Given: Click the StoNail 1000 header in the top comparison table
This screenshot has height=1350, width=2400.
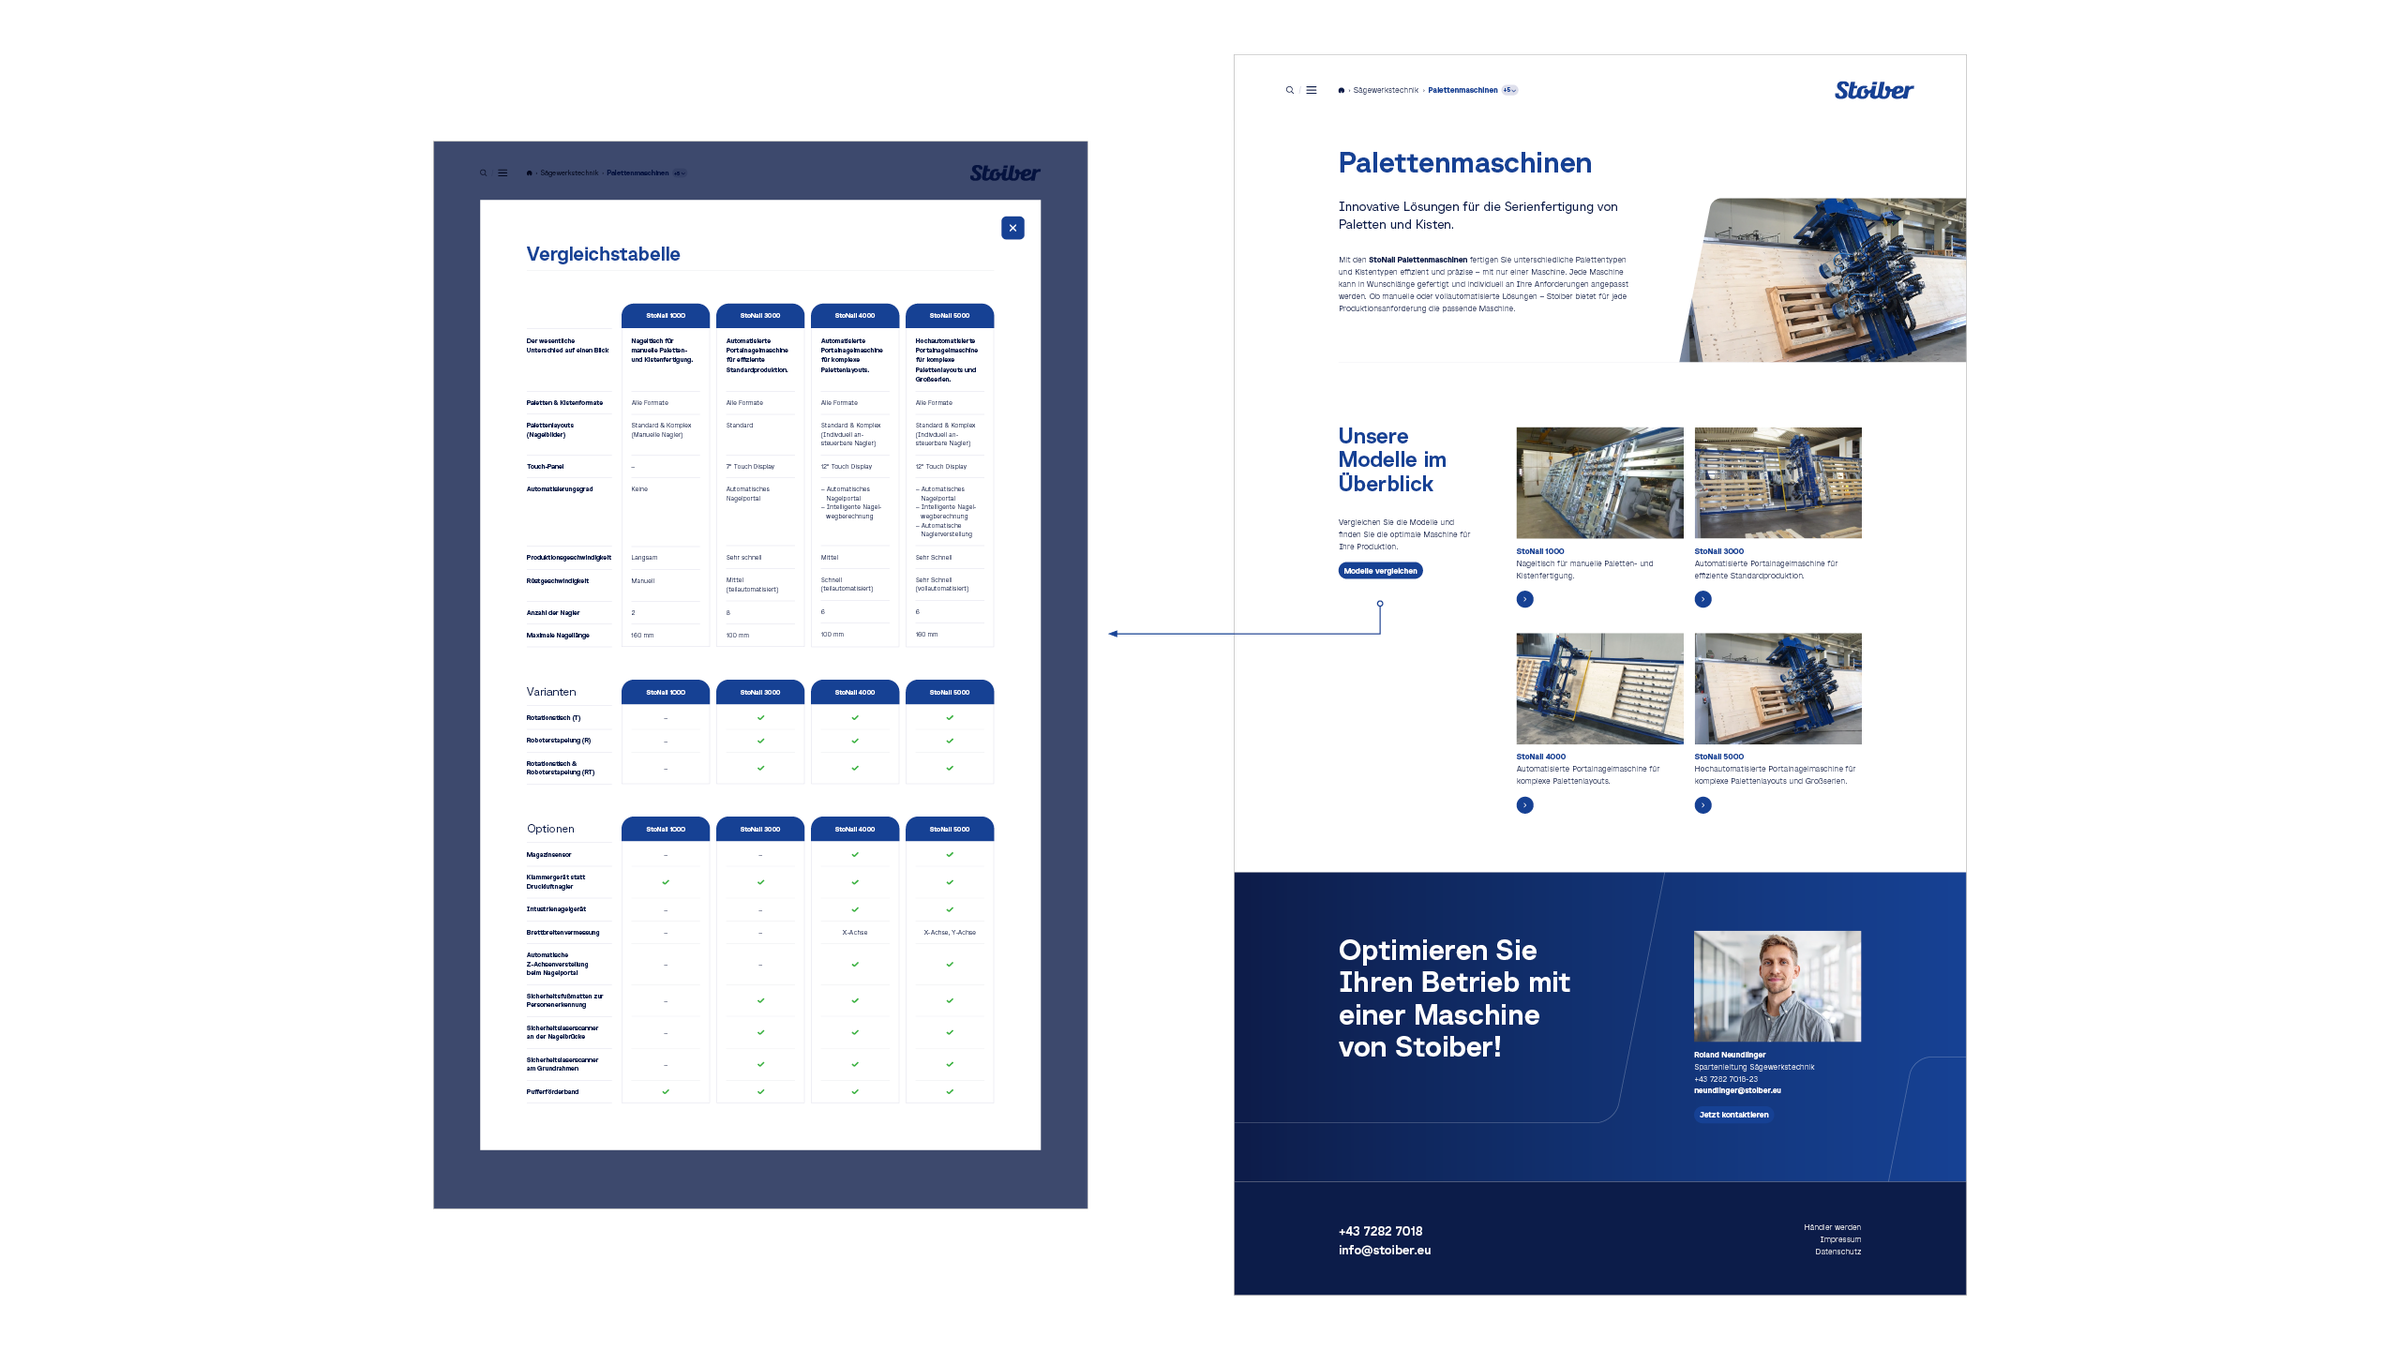Looking at the screenshot, I should pyautogui.click(x=665, y=315).
